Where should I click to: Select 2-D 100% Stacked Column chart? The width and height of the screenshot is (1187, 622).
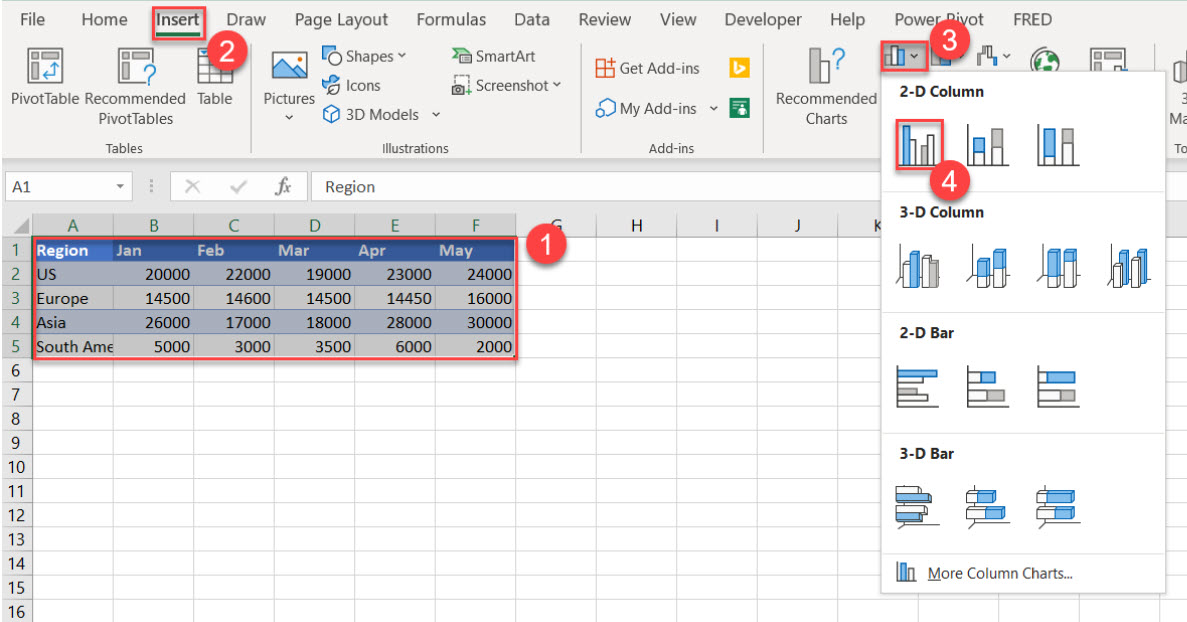click(1058, 145)
